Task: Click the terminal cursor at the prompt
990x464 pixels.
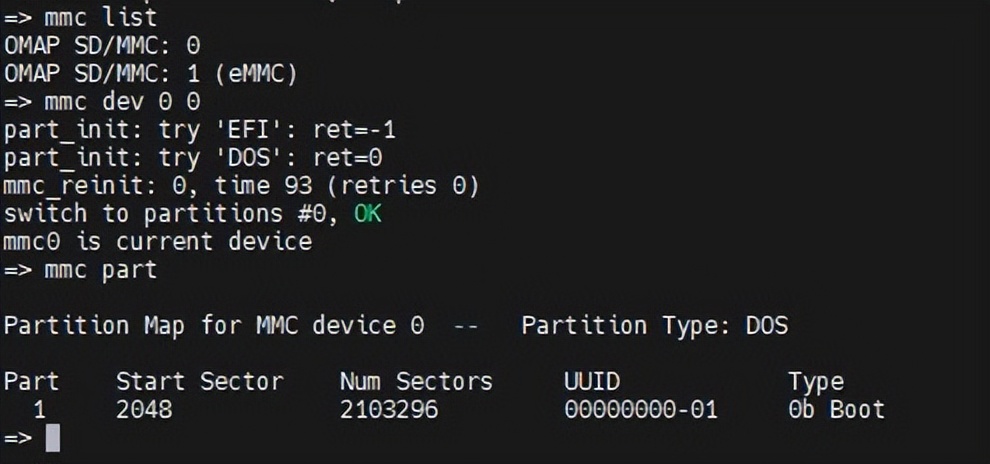Action: [x=53, y=438]
